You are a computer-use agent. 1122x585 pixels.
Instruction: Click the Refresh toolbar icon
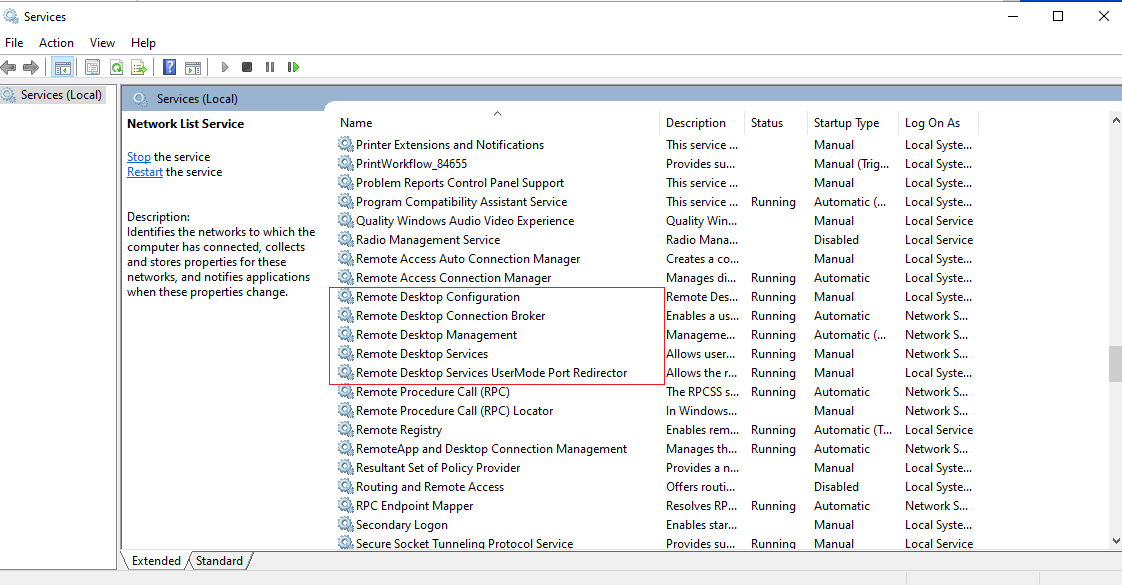pyautogui.click(x=116, y=67)
